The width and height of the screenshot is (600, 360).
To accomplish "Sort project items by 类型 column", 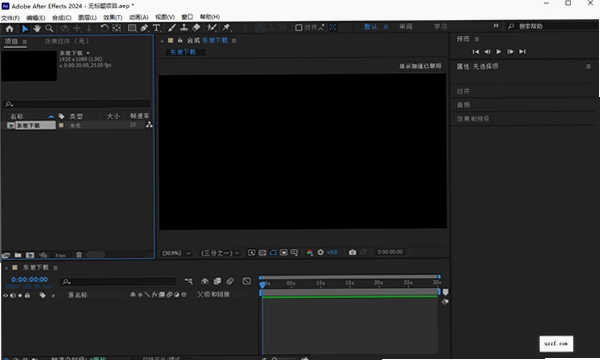I will [76, 116].
